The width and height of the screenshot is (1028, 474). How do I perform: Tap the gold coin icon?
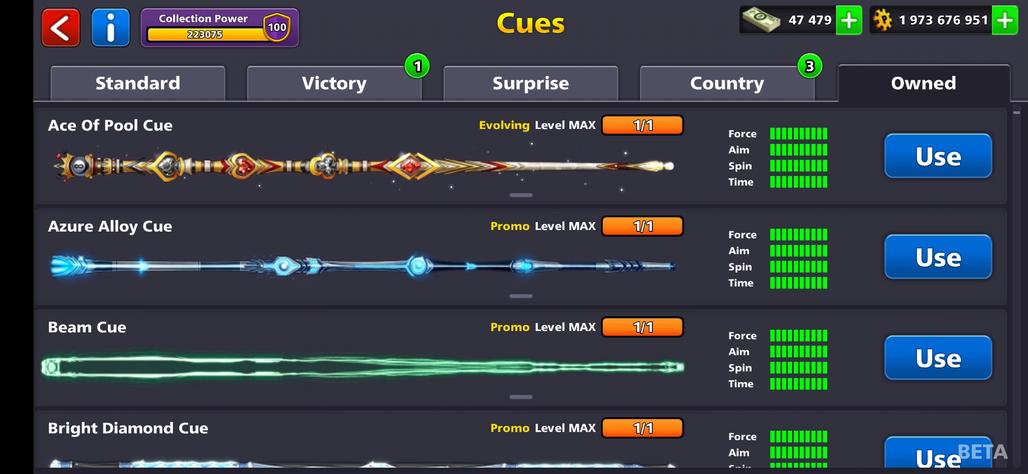(x=883, y=20)
